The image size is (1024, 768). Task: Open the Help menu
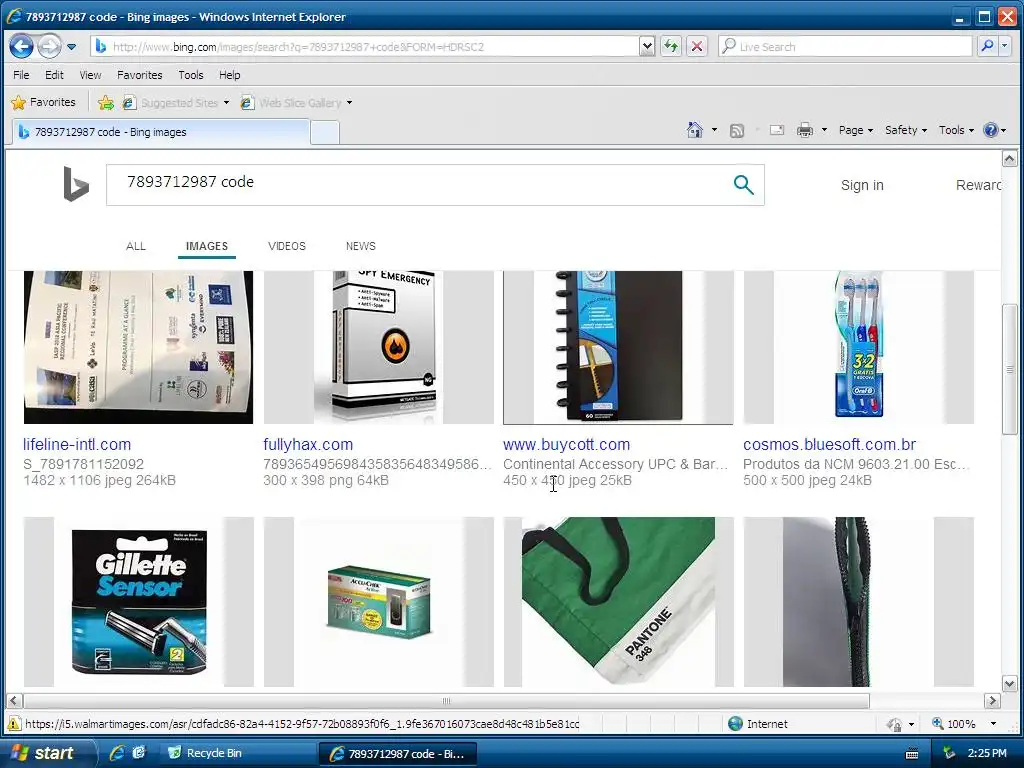(229, 75)
